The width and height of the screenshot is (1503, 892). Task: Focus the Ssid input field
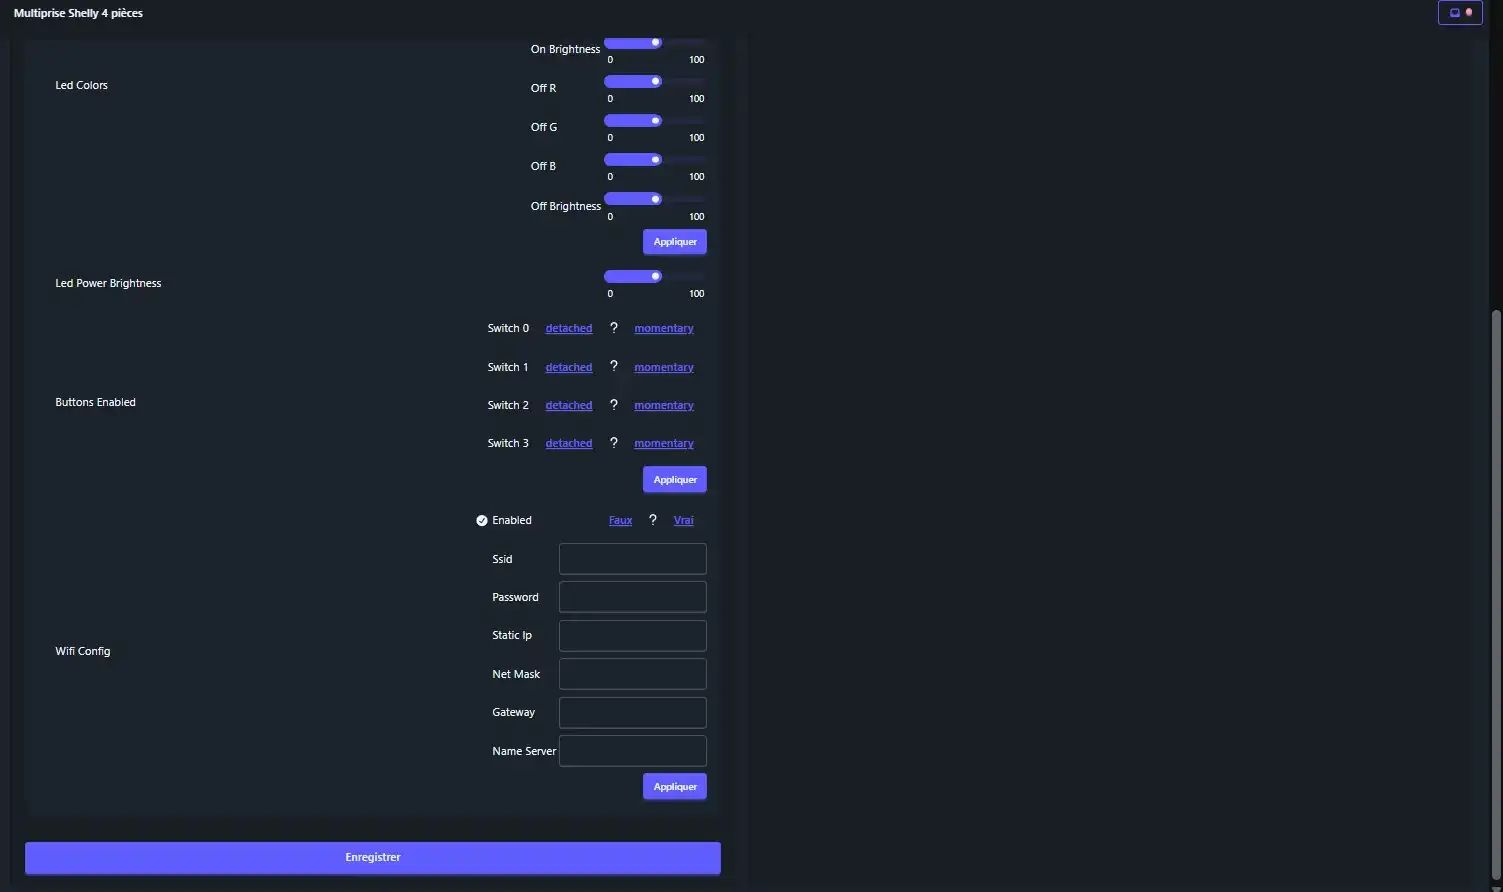click(x=632, y=559)
